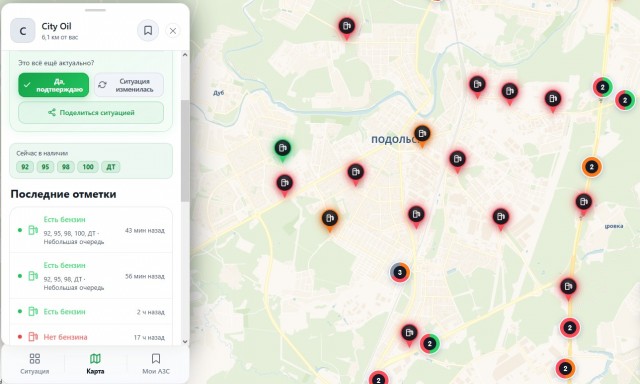Click 'Ситуация изменилась' button
This screenshot has height=384, width=640.
pyautogui.click(x=129, y=85)
